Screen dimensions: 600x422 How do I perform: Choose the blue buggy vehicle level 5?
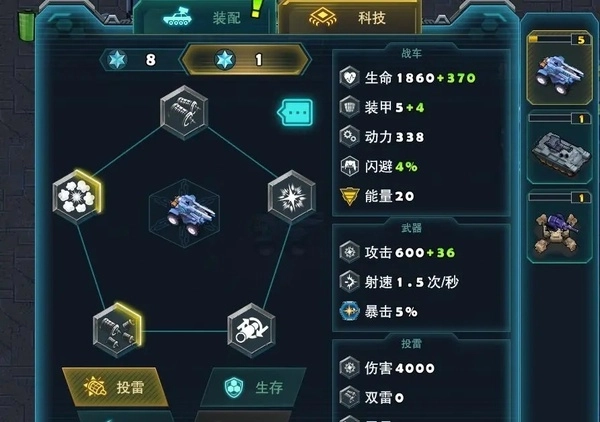pos(559,68)
